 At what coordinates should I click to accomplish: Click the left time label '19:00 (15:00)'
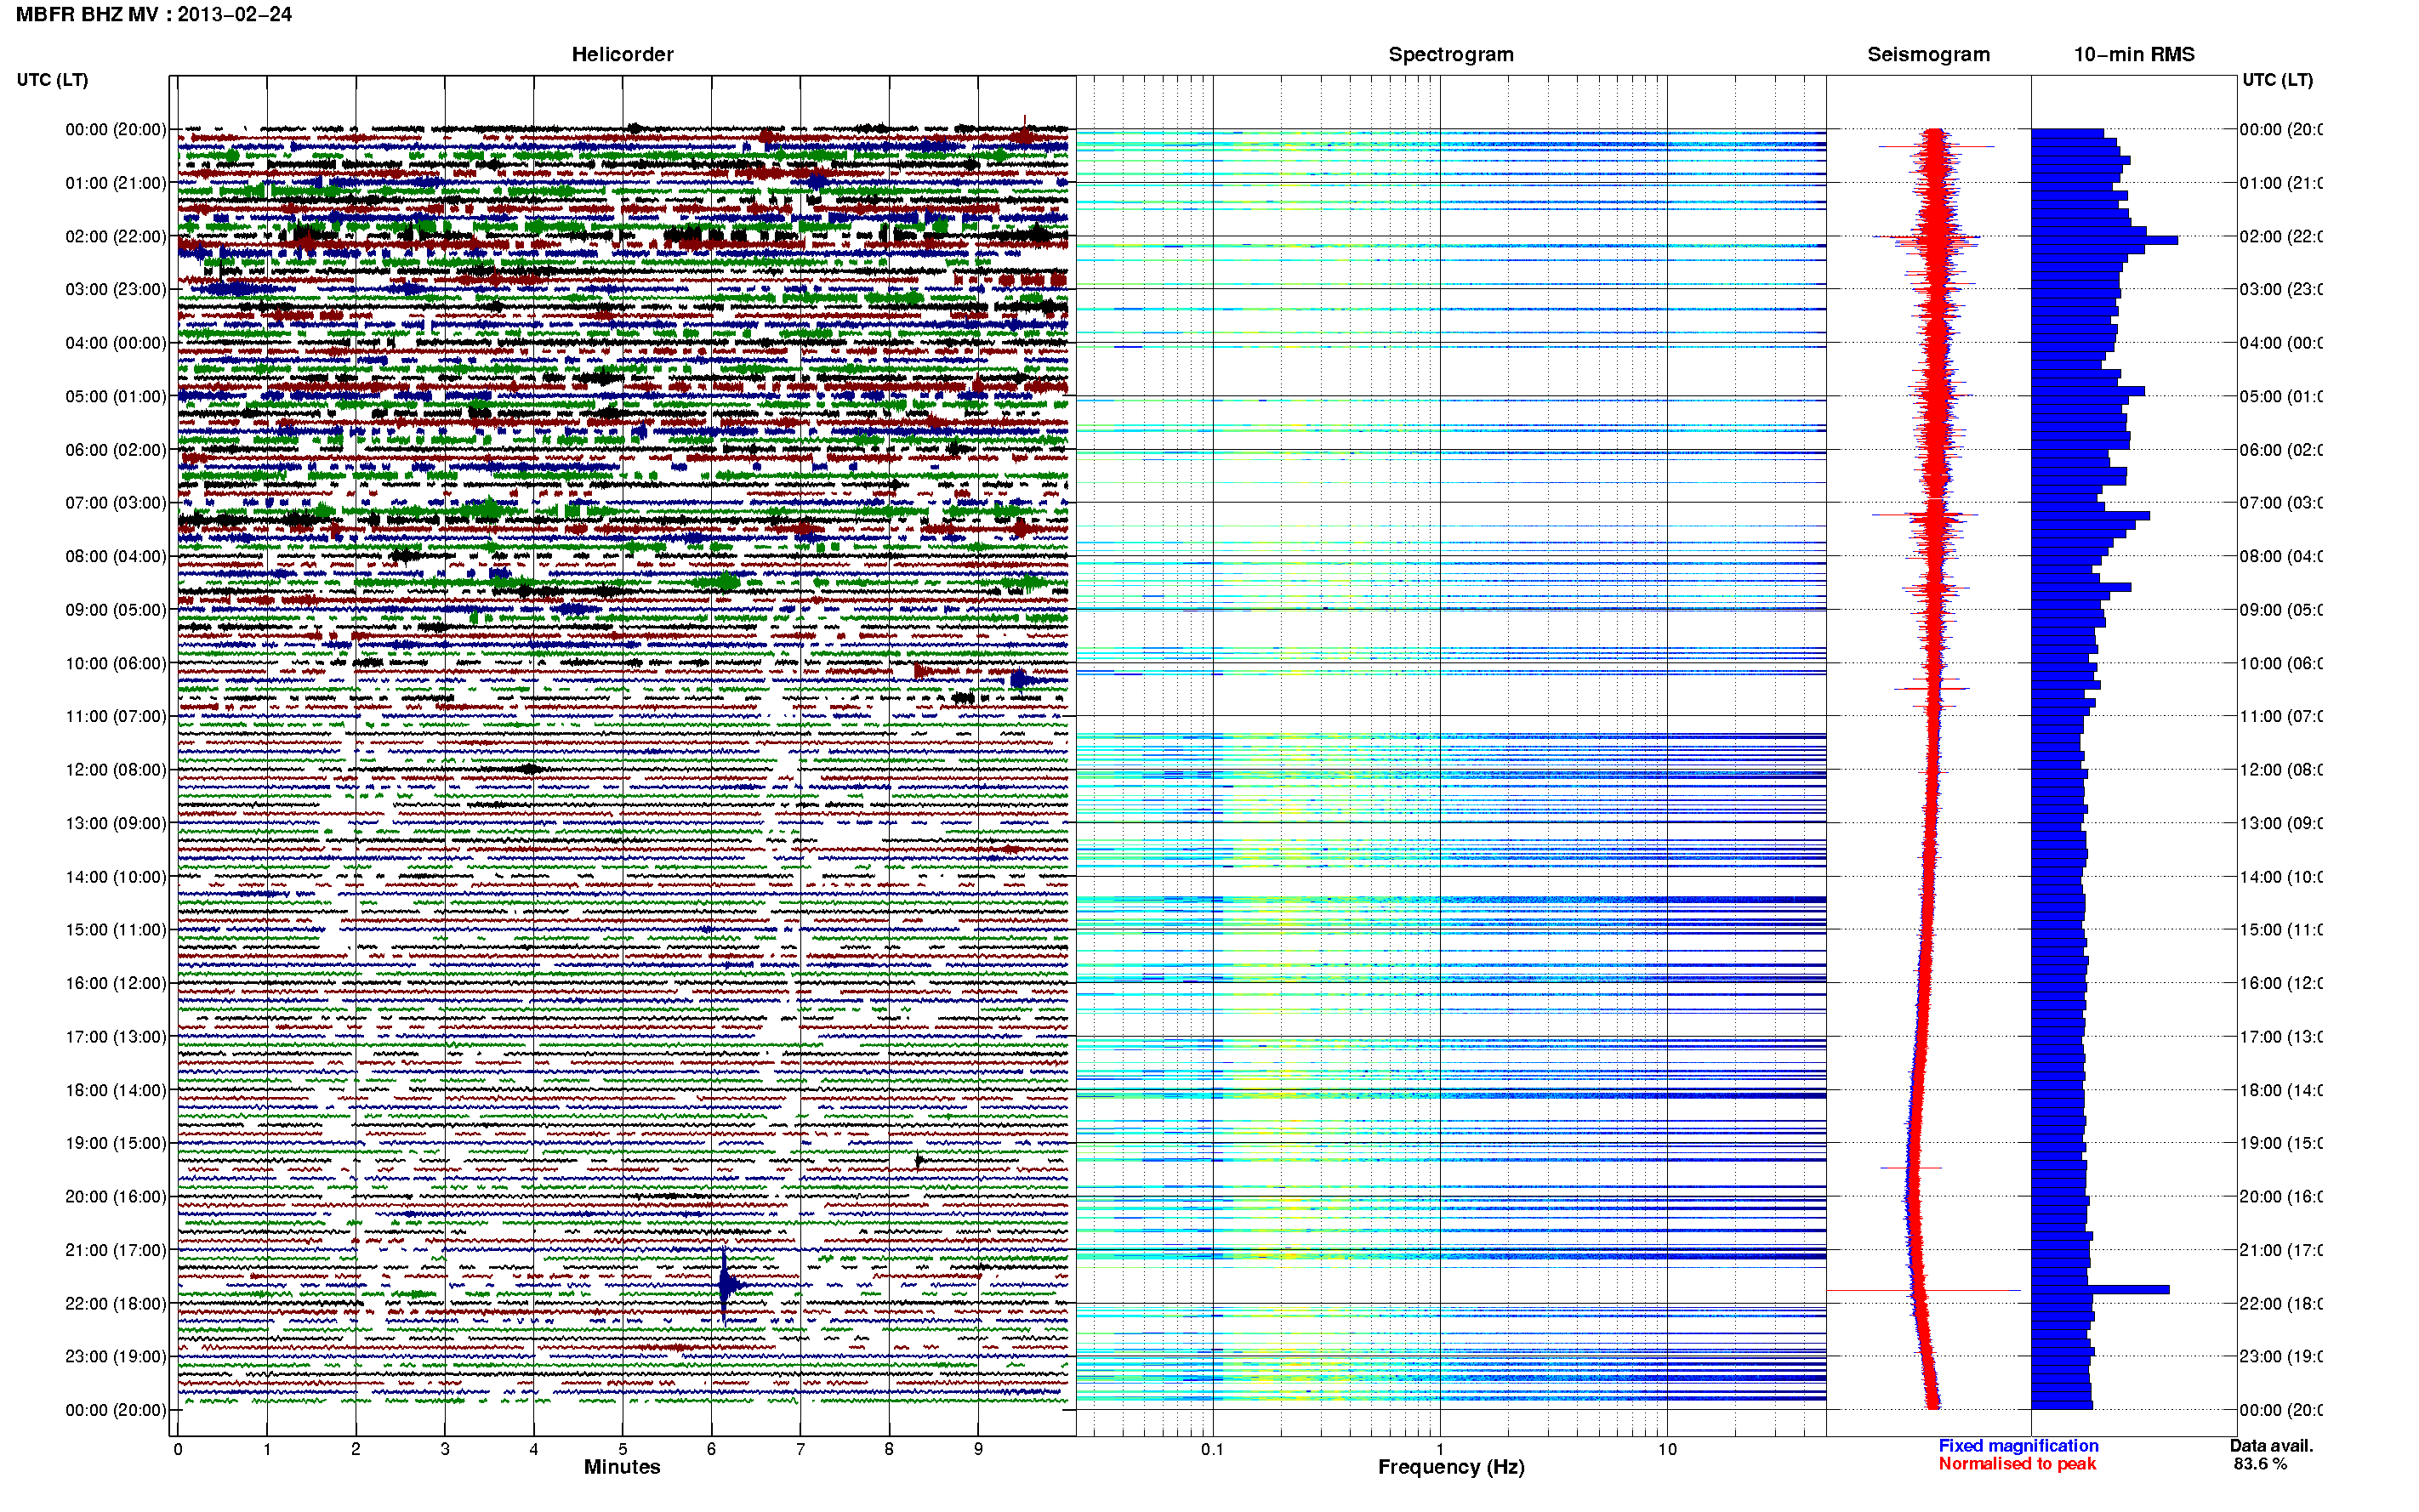[x=116, y=1143]
